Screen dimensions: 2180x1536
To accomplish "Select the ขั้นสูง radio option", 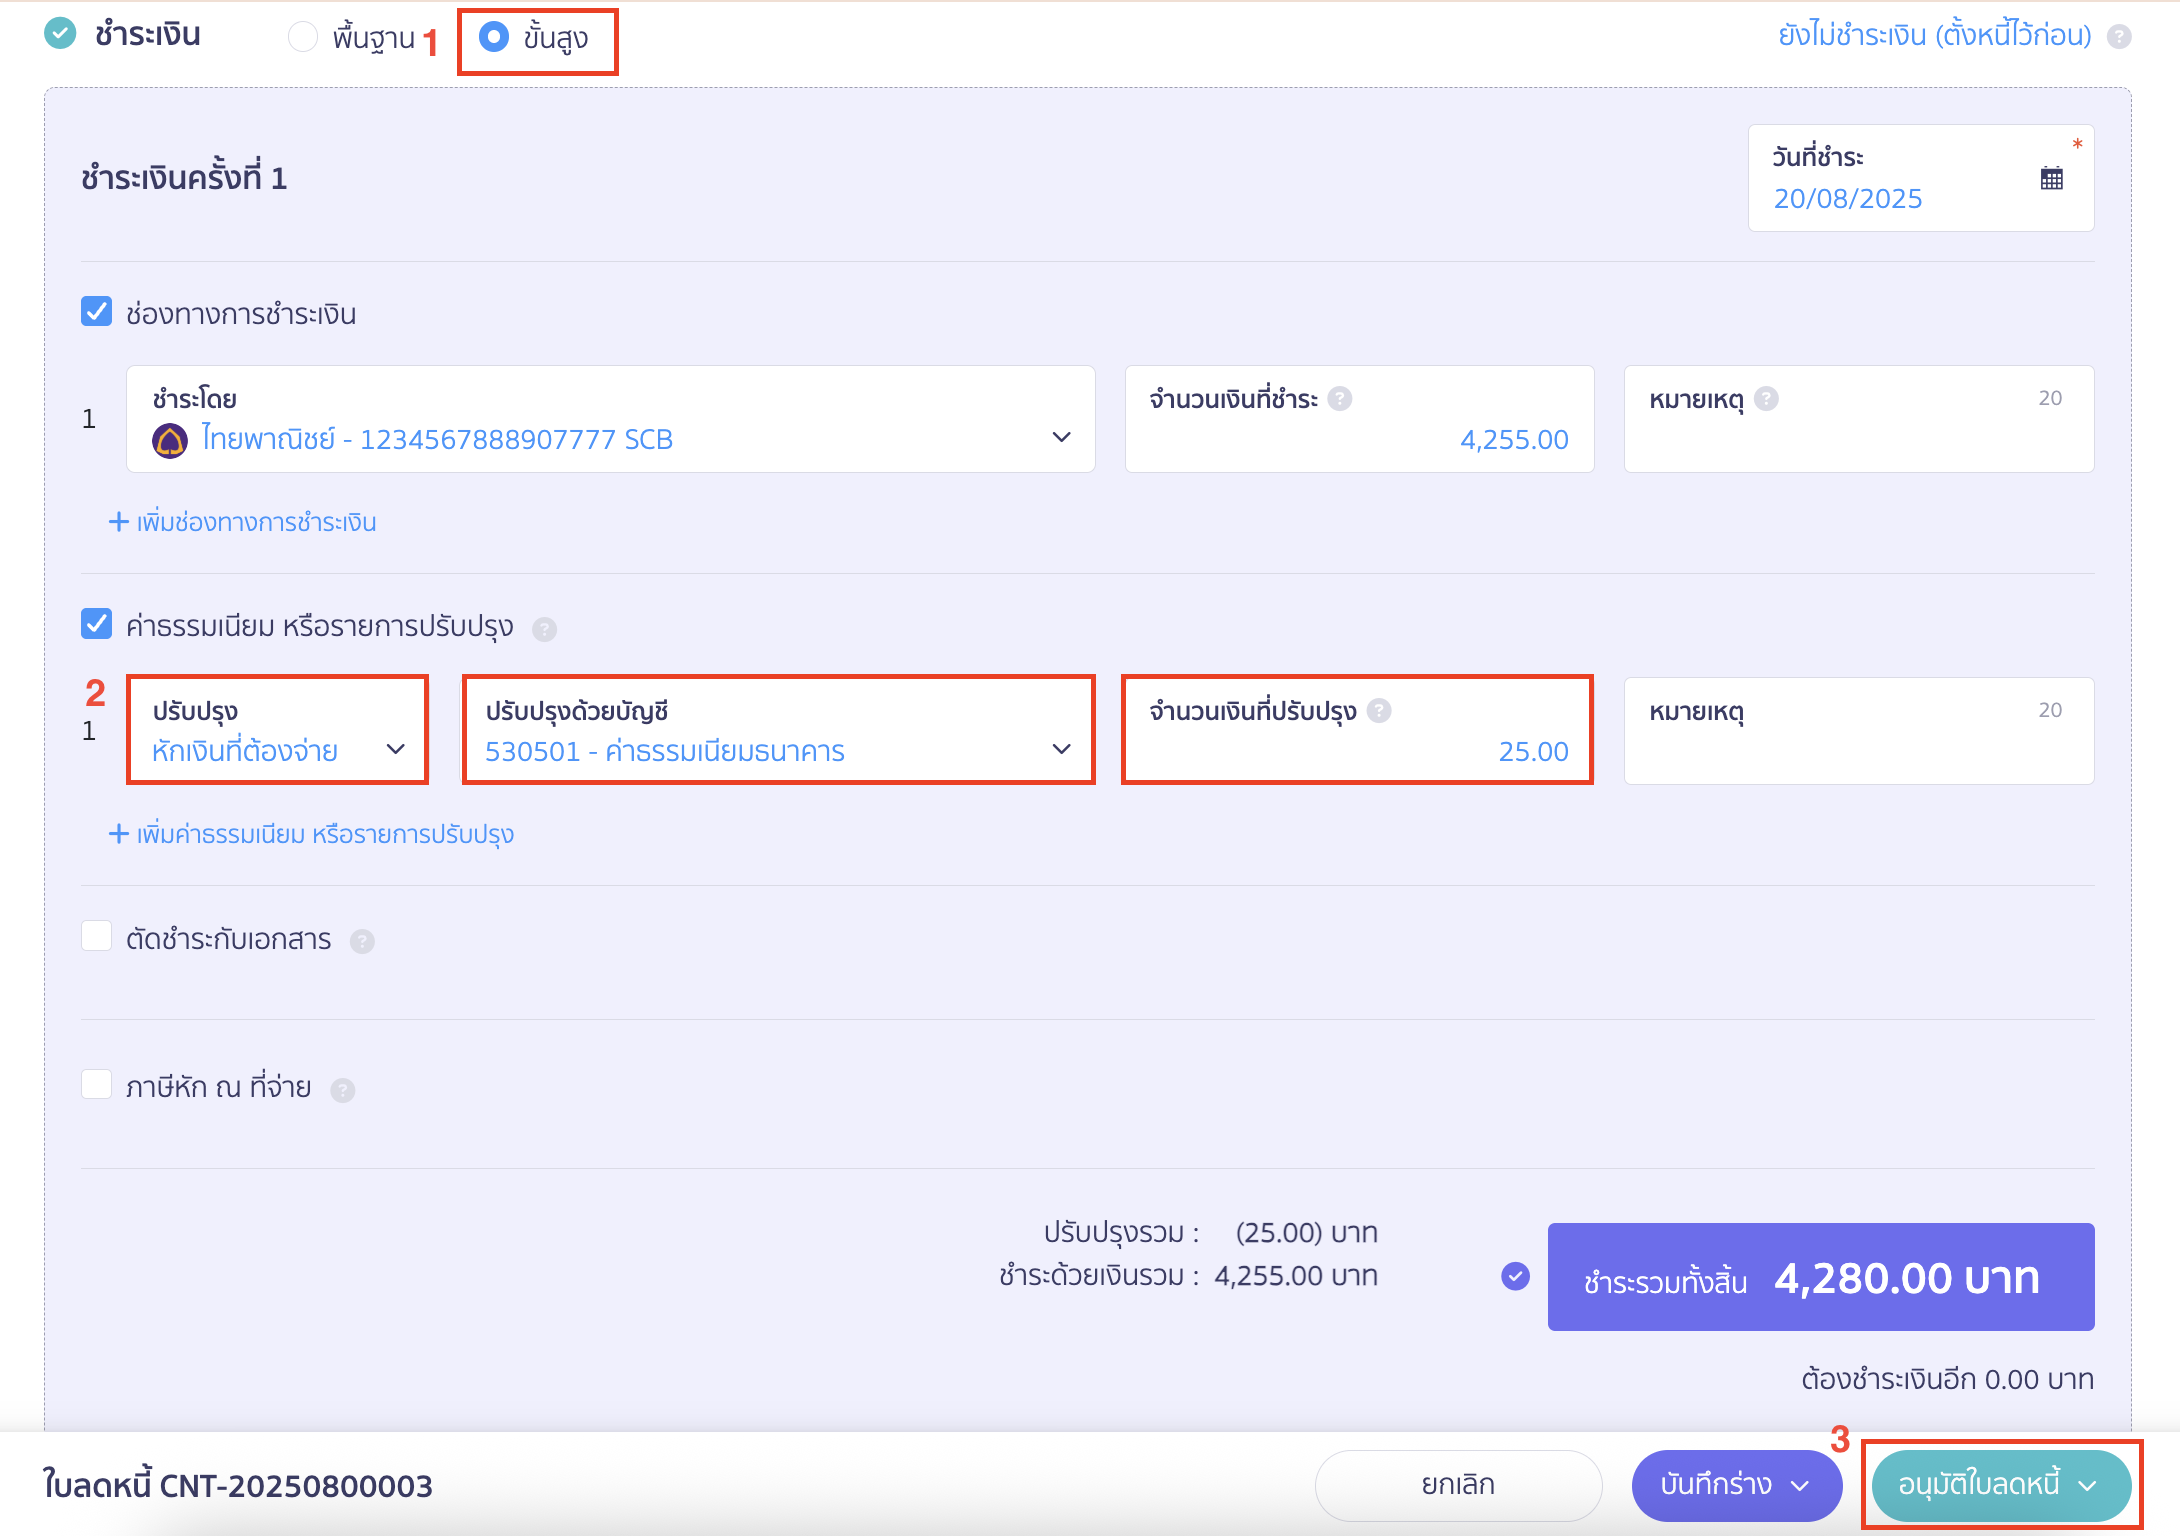I will [x=494, y=37].
